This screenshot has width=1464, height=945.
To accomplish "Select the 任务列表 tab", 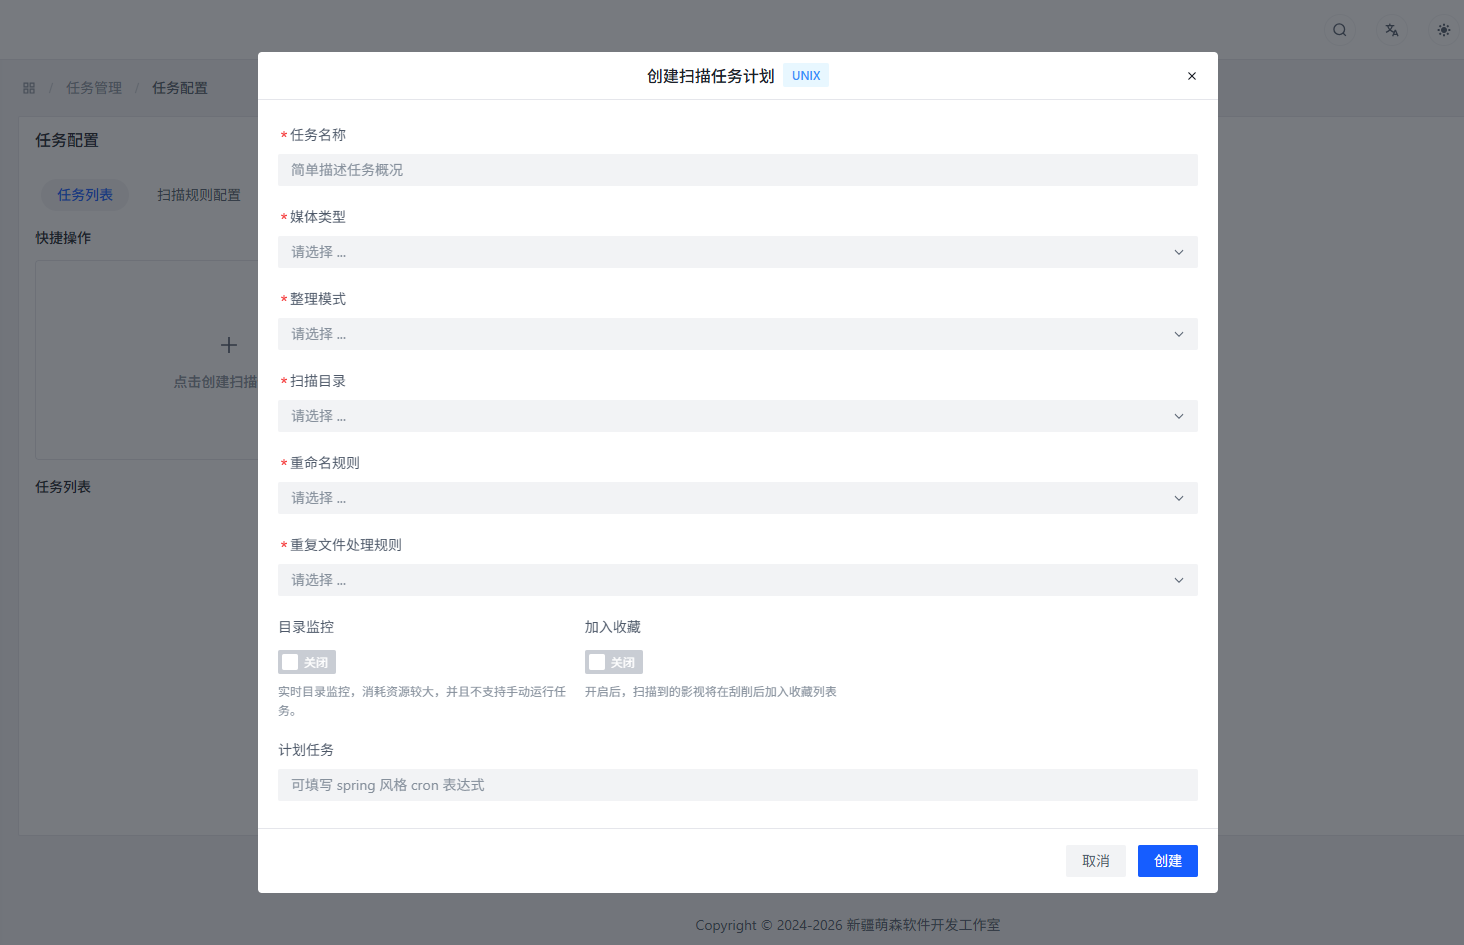I will pos(85,194).
